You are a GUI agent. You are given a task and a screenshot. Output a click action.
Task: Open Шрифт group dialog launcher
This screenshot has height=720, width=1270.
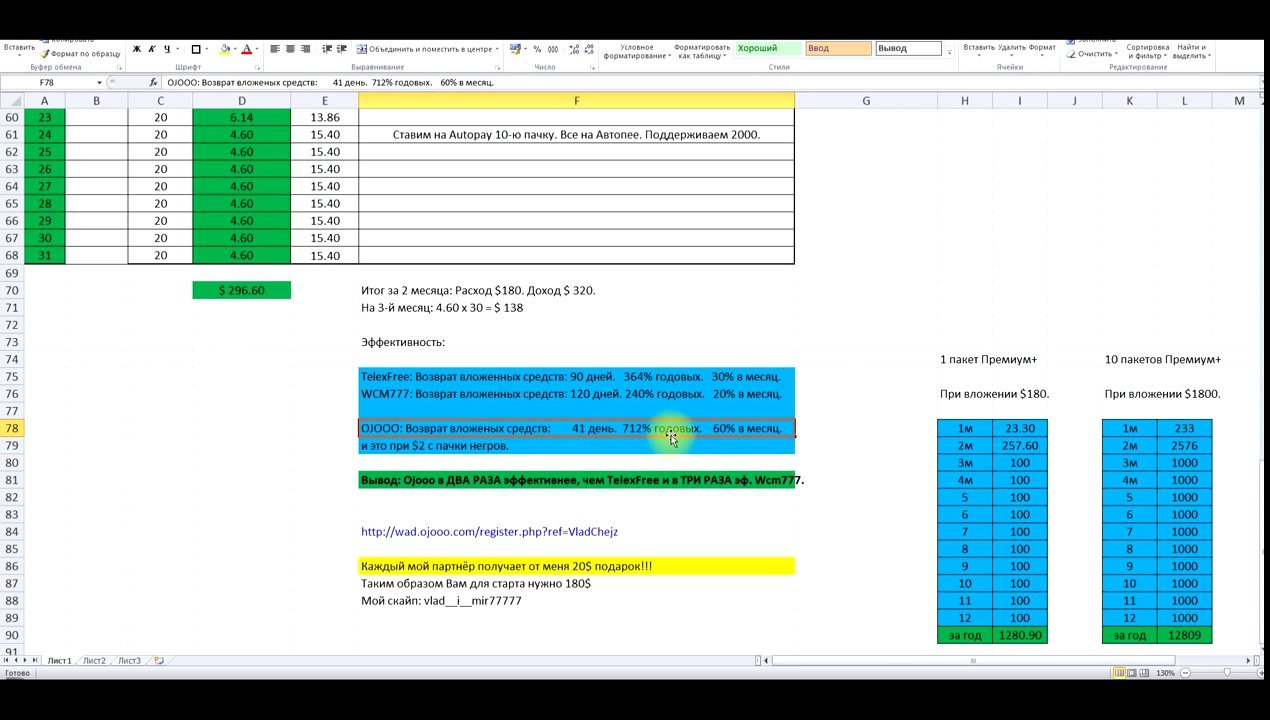click(x=257, y=67)
